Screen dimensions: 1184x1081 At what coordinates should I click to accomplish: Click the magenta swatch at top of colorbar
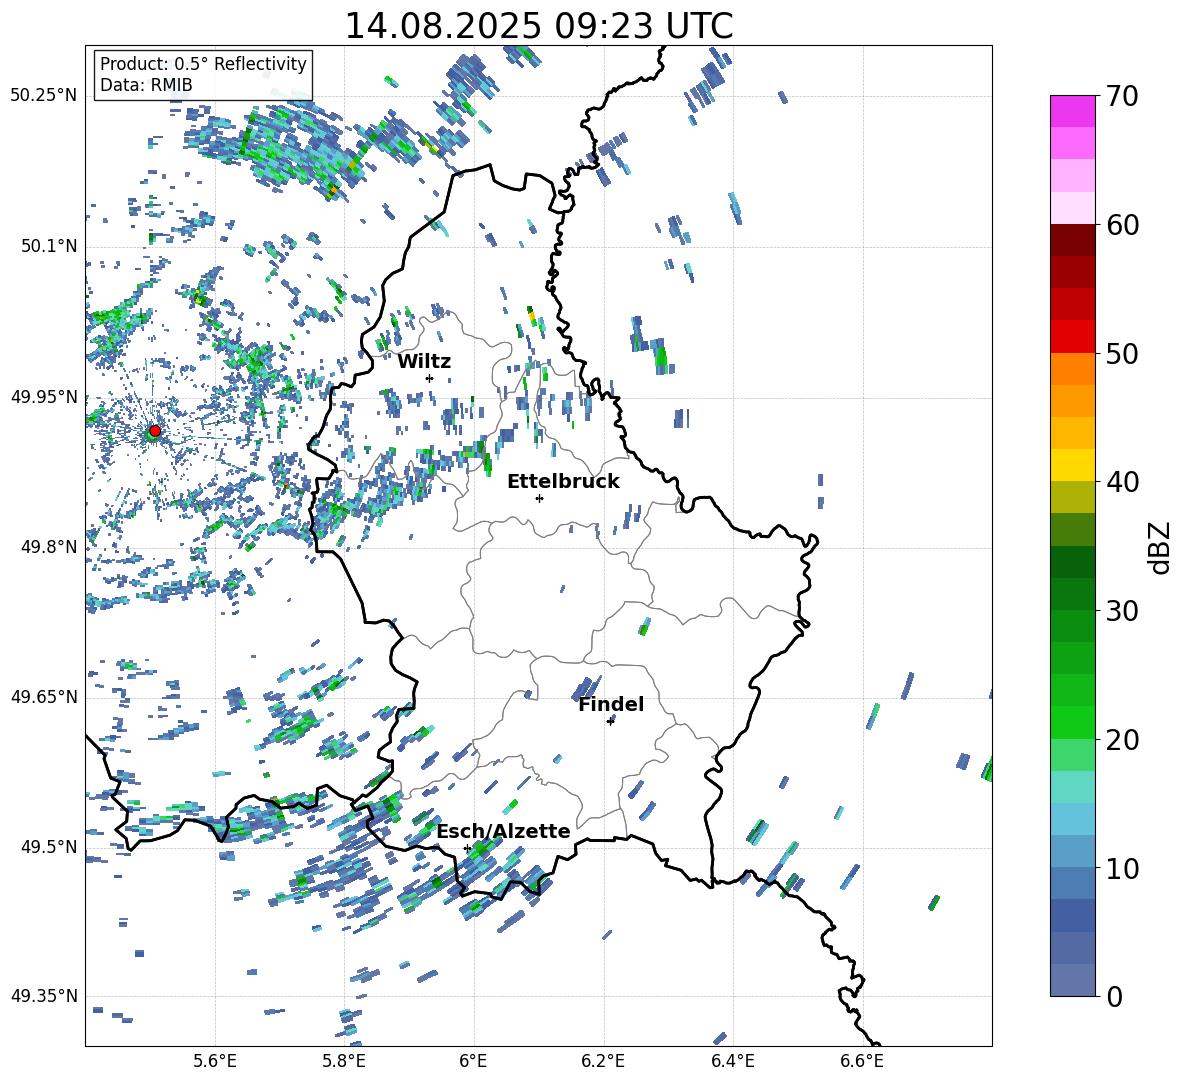pyautogui.click(x=1072, y=111)
